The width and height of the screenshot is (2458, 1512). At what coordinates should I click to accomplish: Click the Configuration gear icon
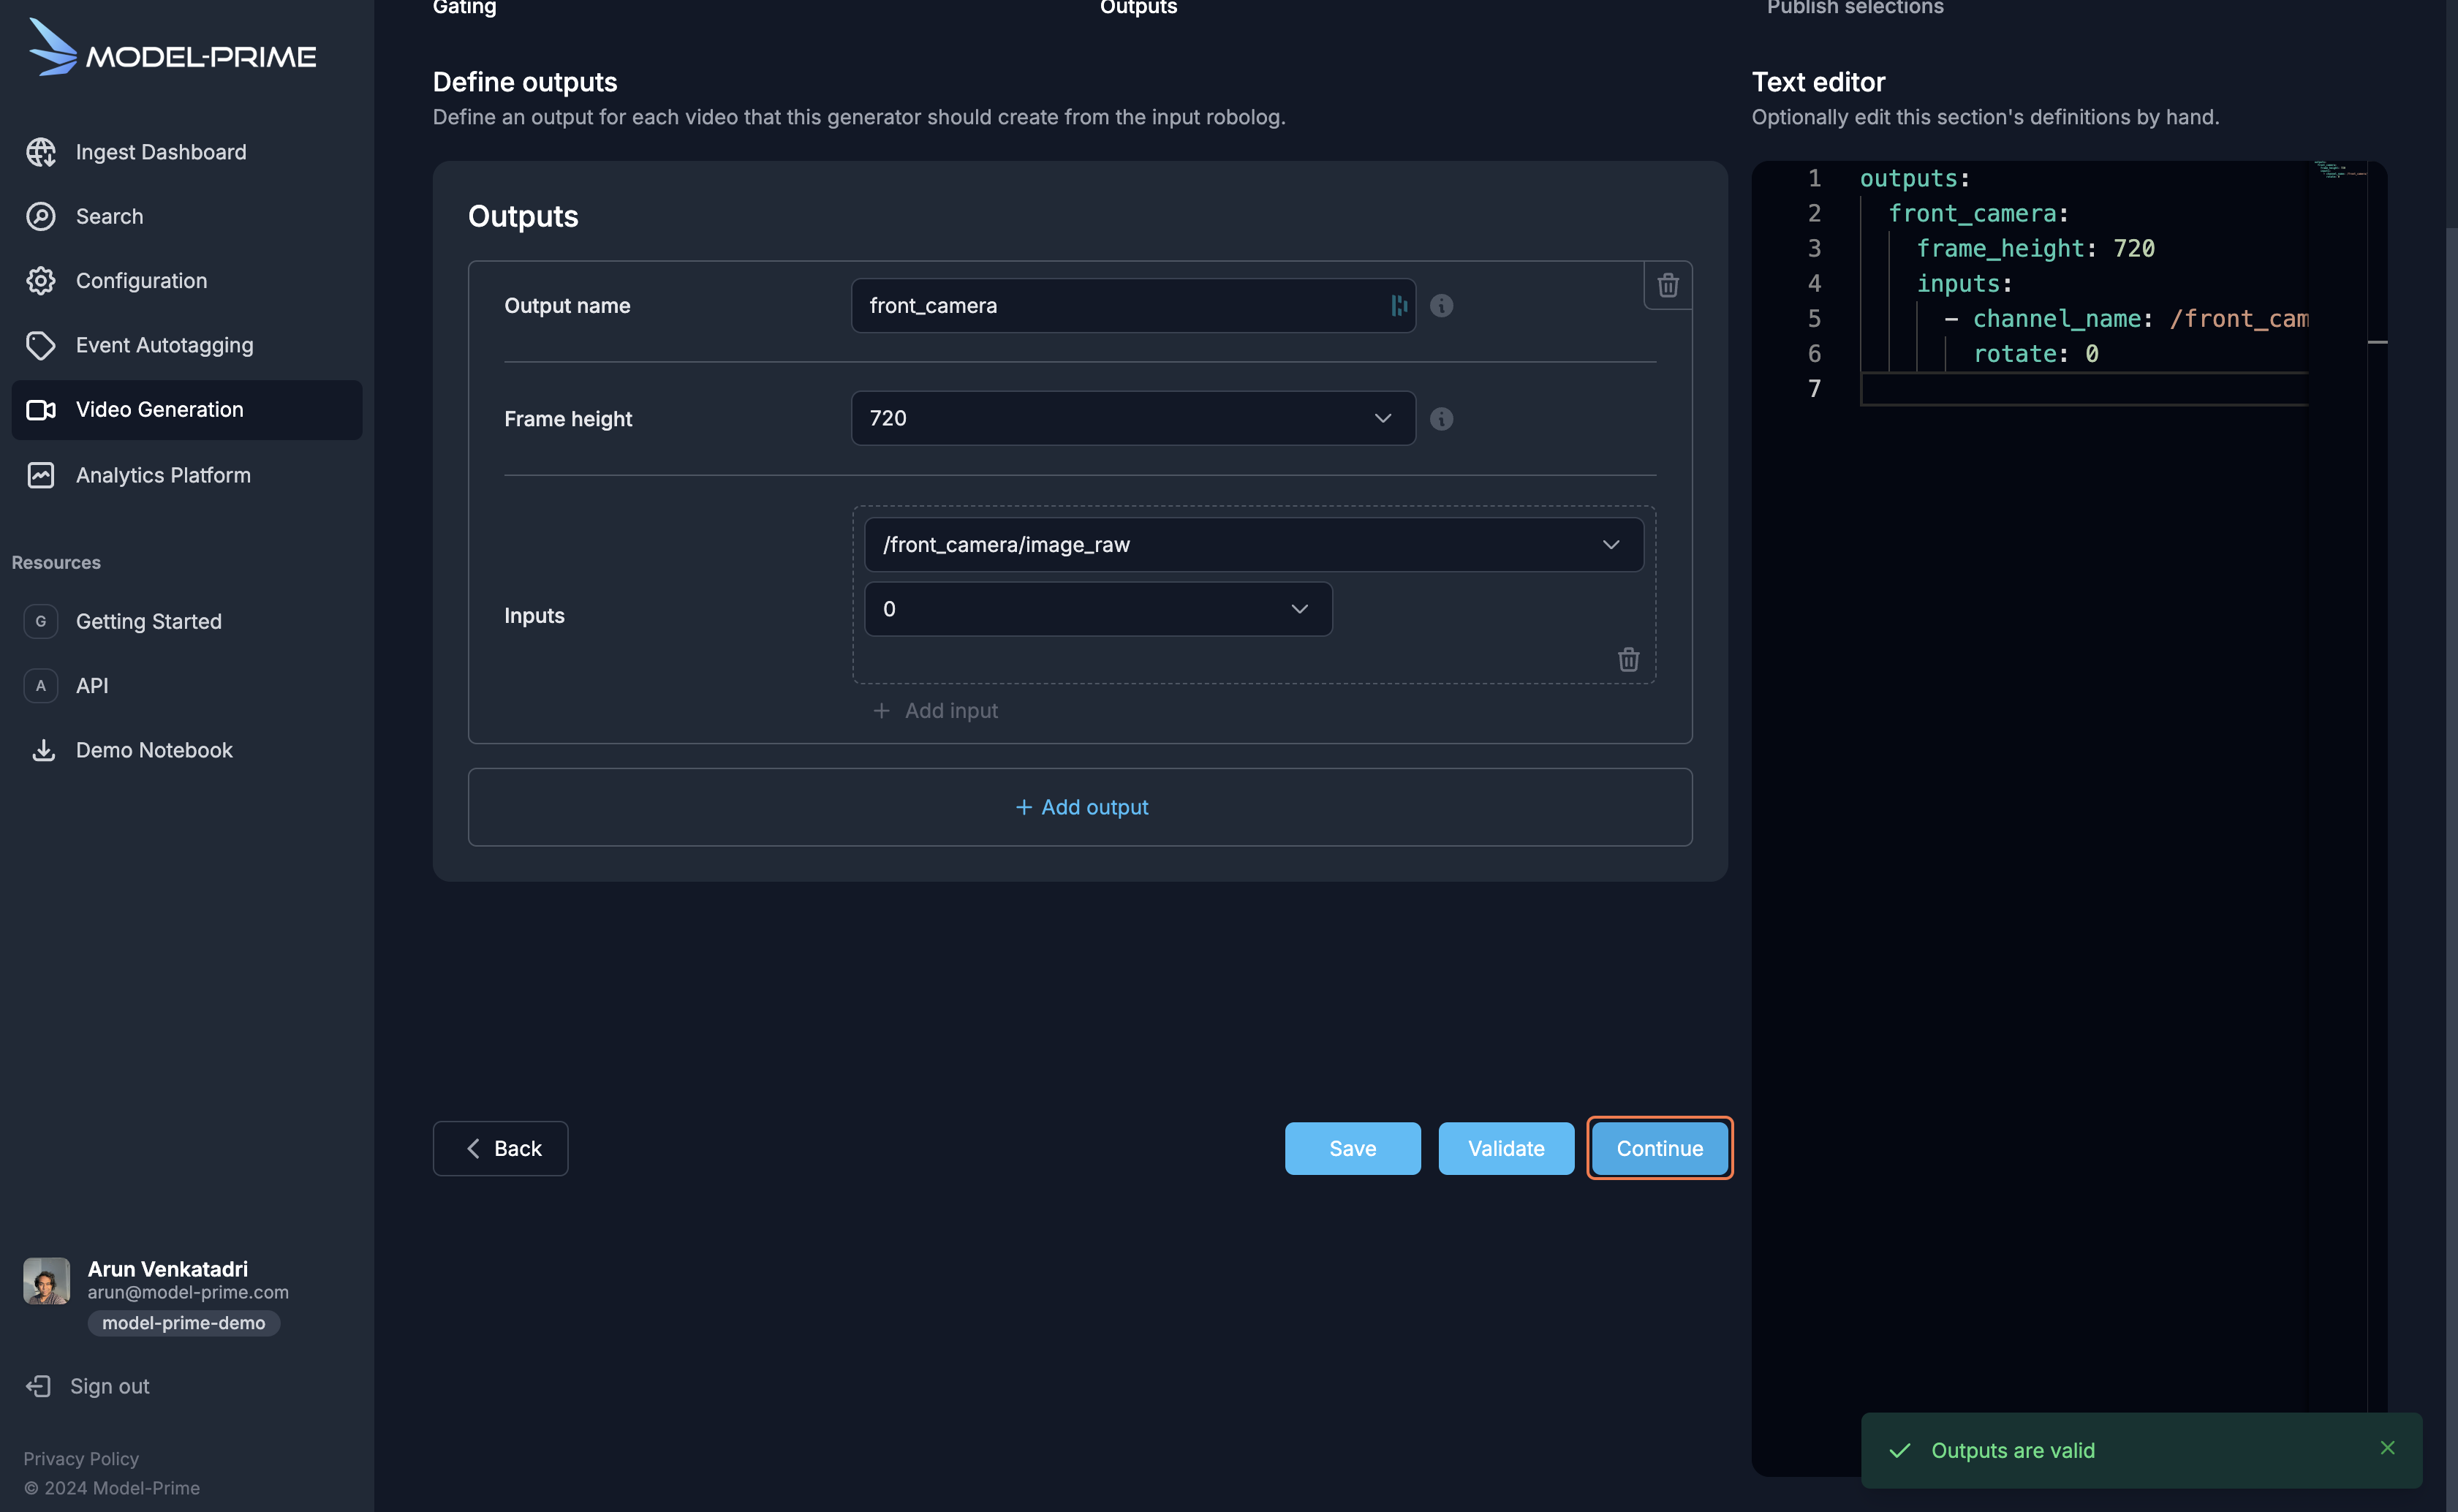click(41, 281)
